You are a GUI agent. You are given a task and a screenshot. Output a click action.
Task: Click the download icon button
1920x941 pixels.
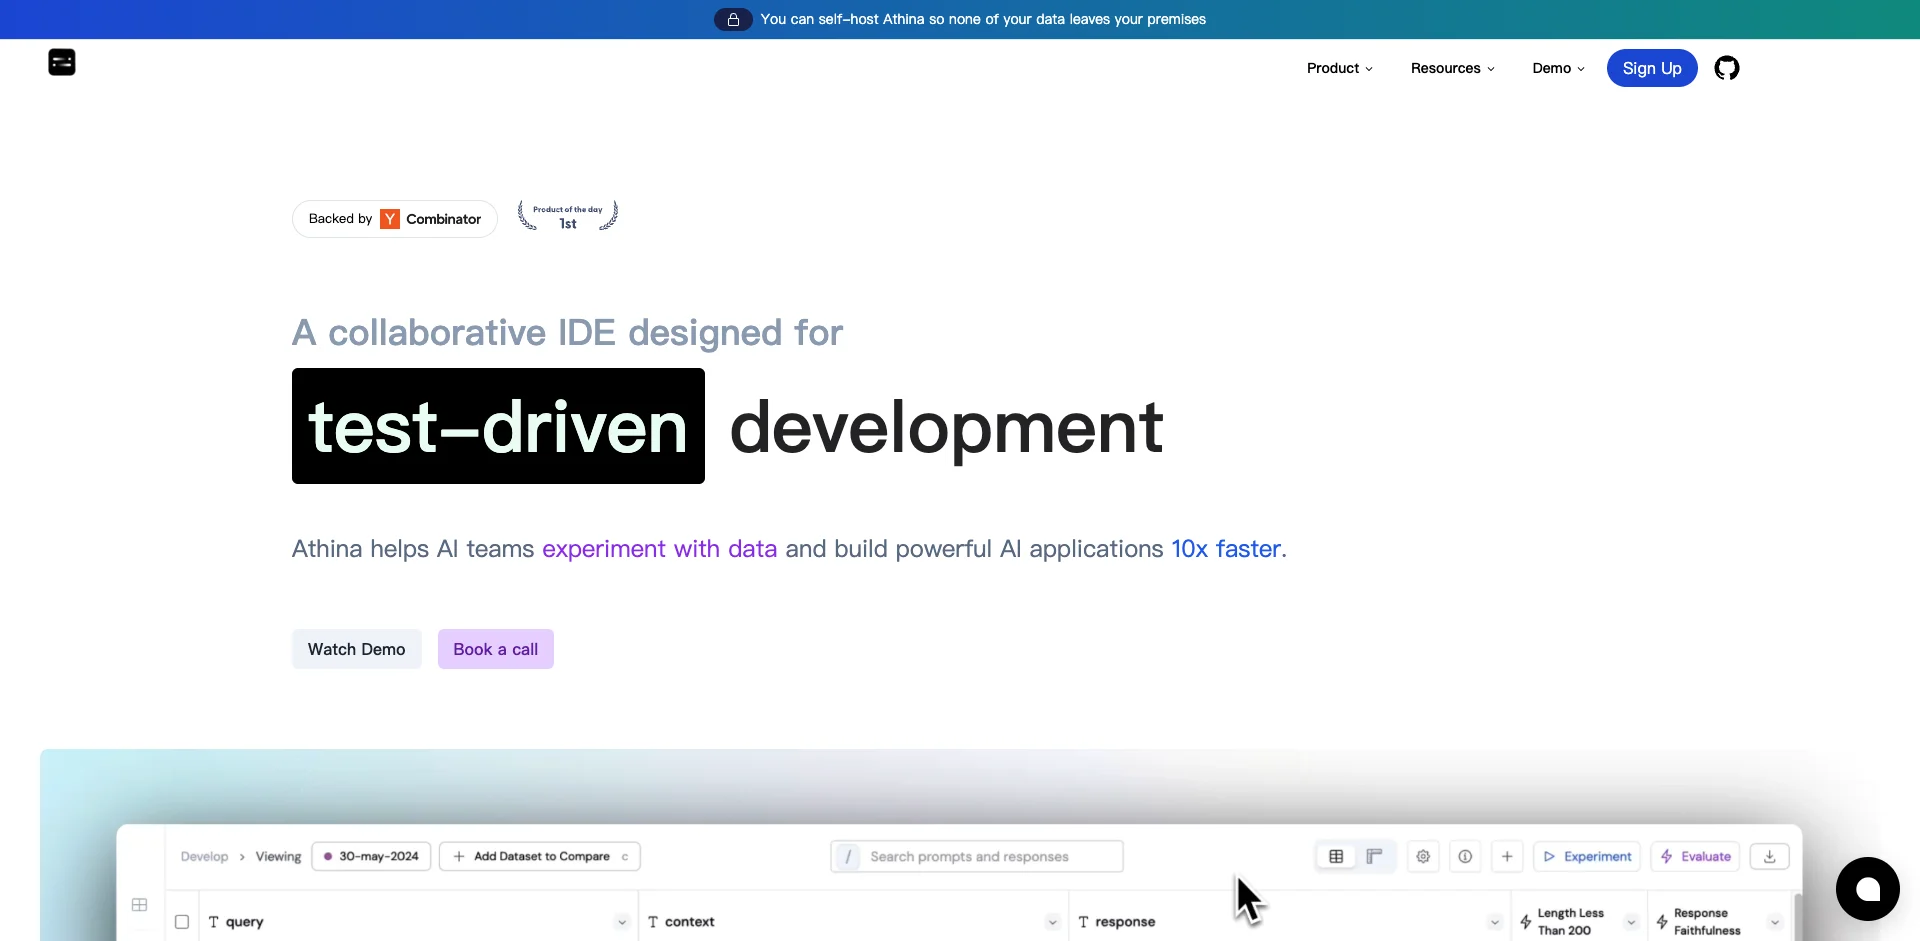[1769, 856]
